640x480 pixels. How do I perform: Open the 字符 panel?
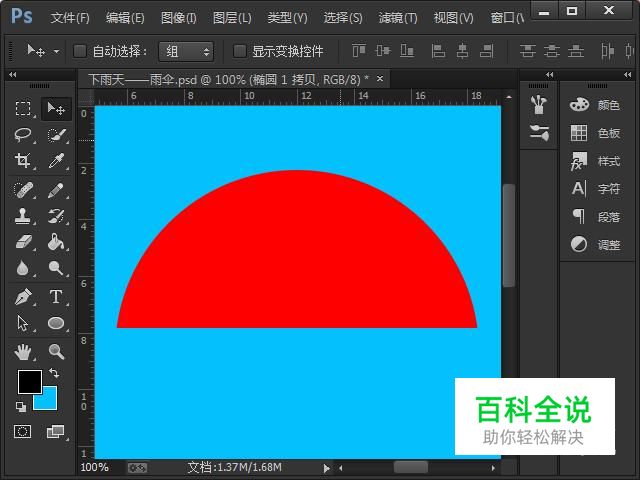595,189
